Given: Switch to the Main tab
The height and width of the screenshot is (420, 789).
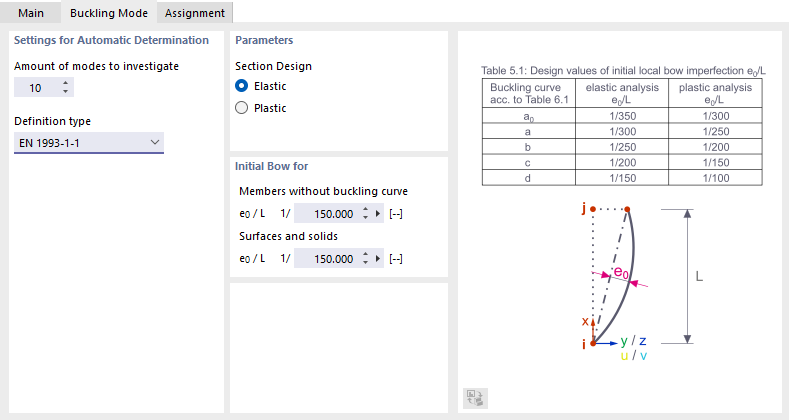Looking at the screenshot, I should click(x=31, y=13).
